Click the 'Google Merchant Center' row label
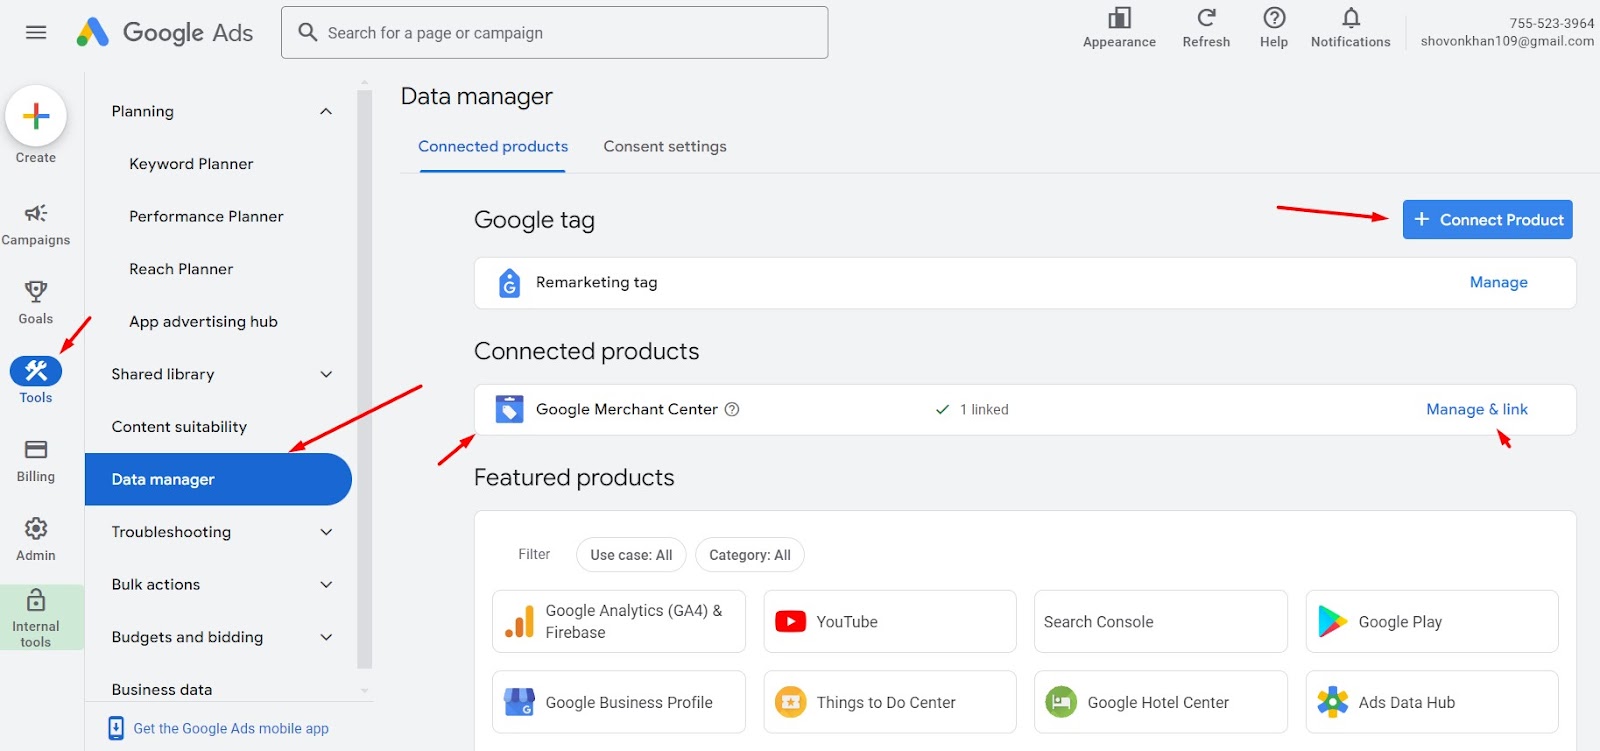The height and width of the screenshot is (751, 1600). (x=627, y=409)
